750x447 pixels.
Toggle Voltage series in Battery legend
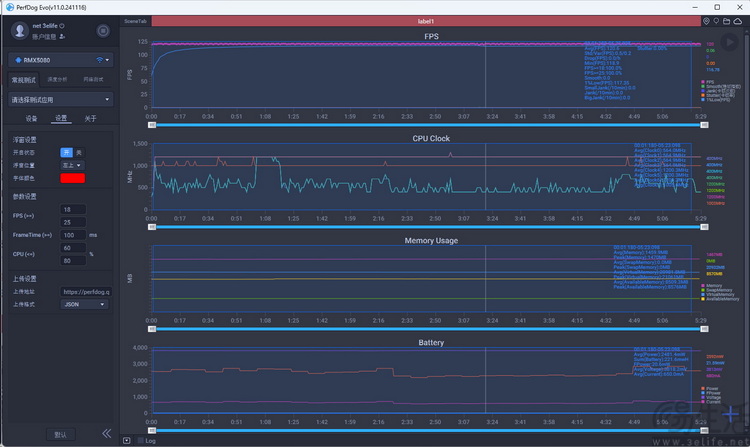tap(711, 397)
